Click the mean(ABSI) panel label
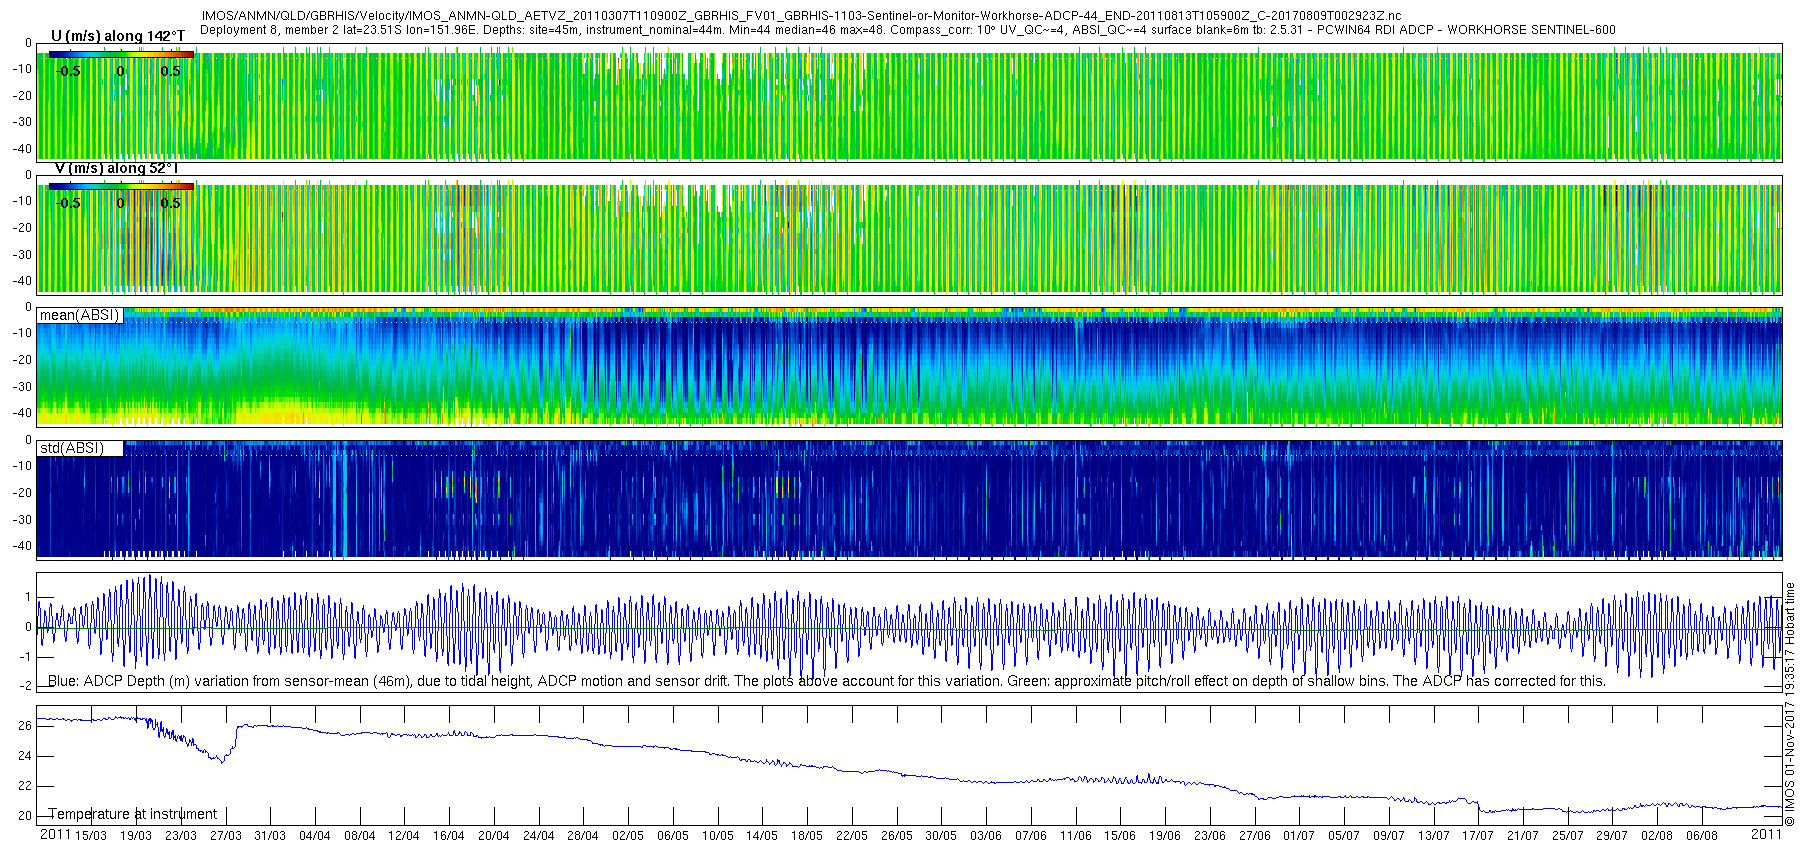This screenshot has height=850, width=1800. tap(79, 315)
